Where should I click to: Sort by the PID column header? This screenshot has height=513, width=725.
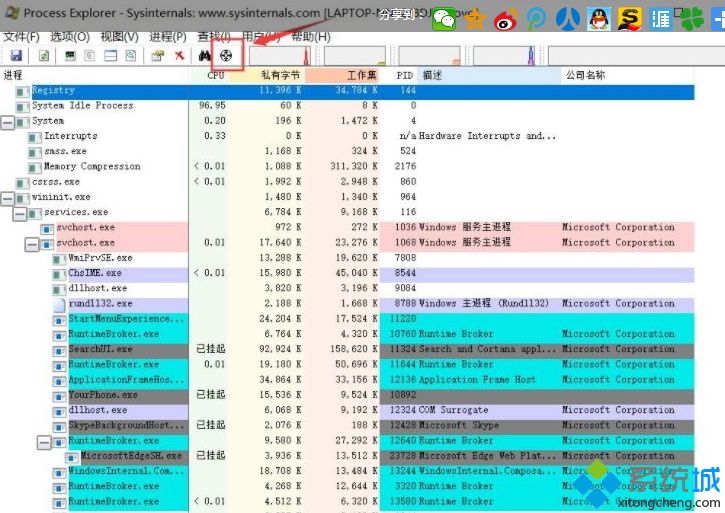point(404,75)
